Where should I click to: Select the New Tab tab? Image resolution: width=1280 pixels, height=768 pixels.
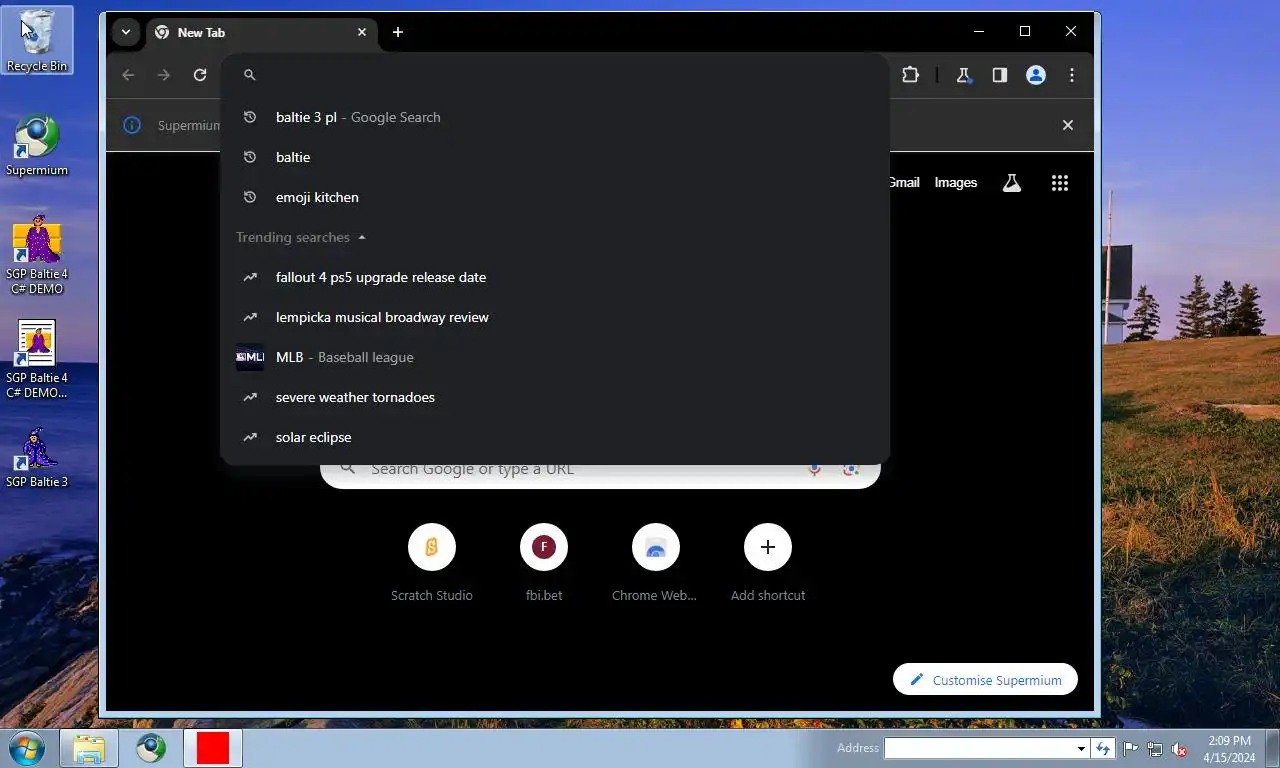click(x=262, y=32)
